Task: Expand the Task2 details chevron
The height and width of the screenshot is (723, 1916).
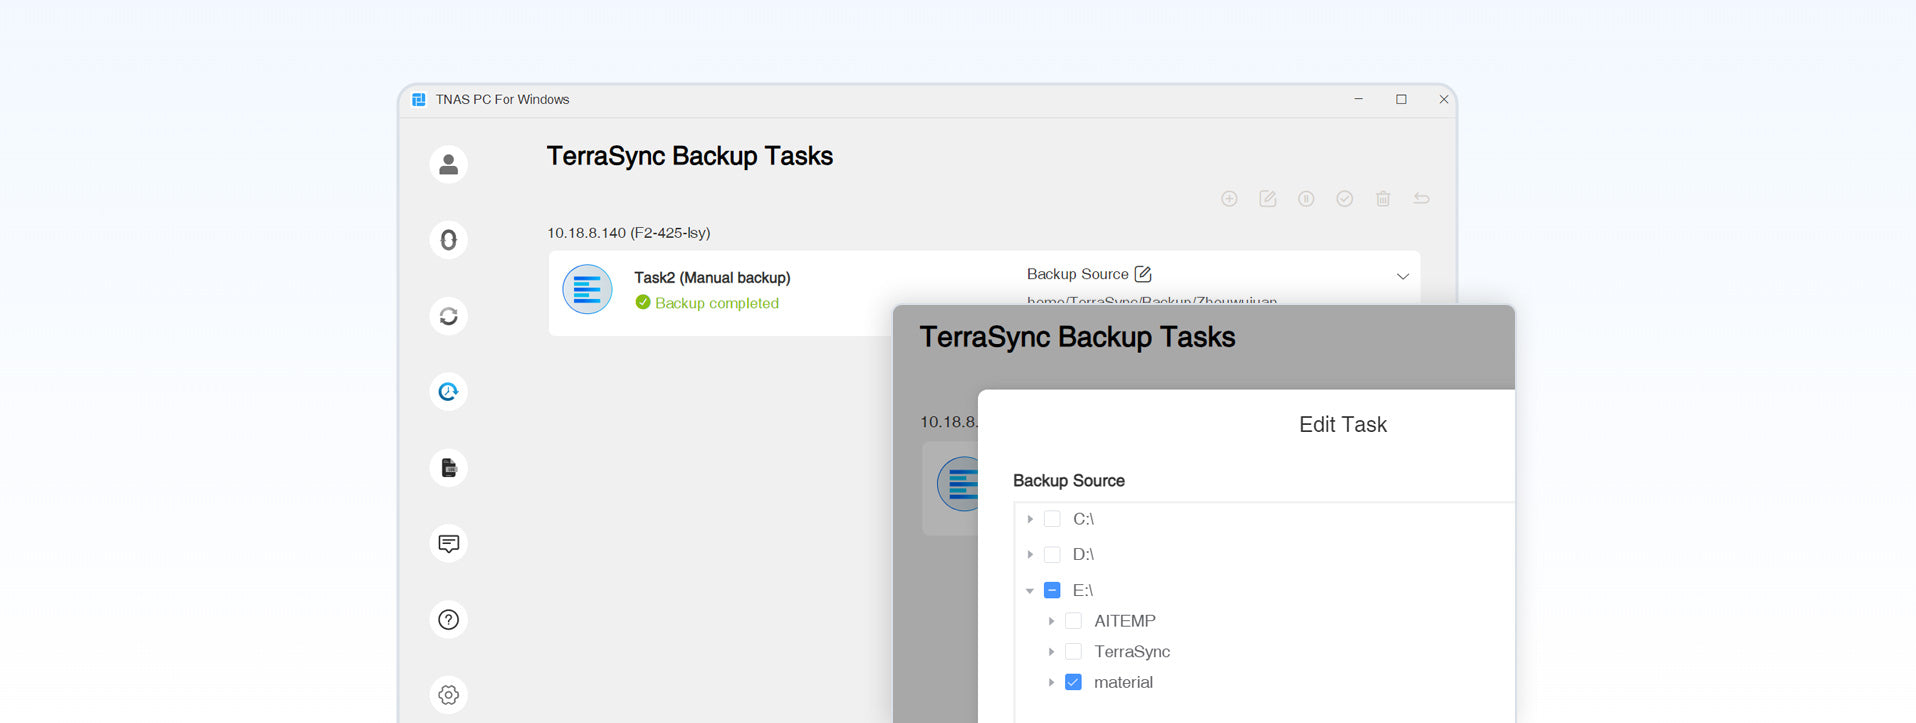Action: pyautogui.click(x=1402, y=276)
